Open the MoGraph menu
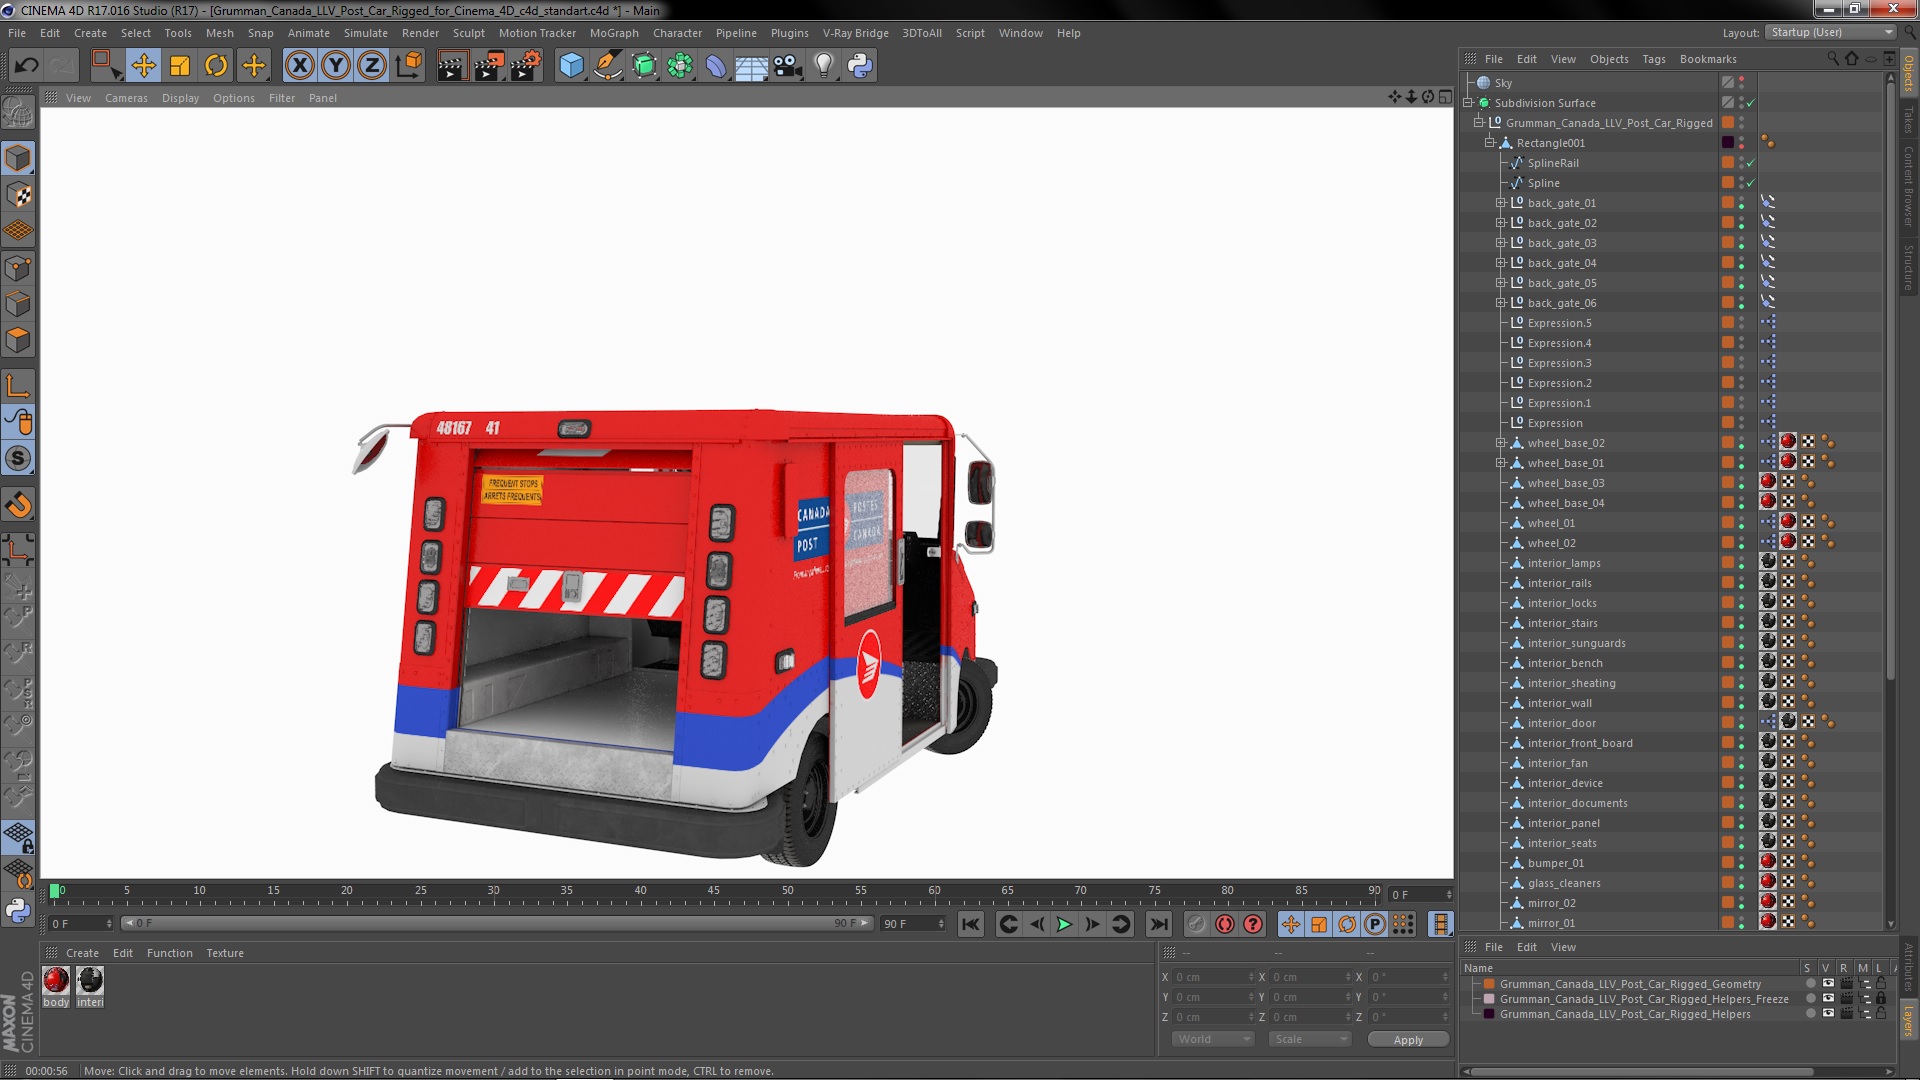Screen dimensions: 1920x1080 [614, 33]
